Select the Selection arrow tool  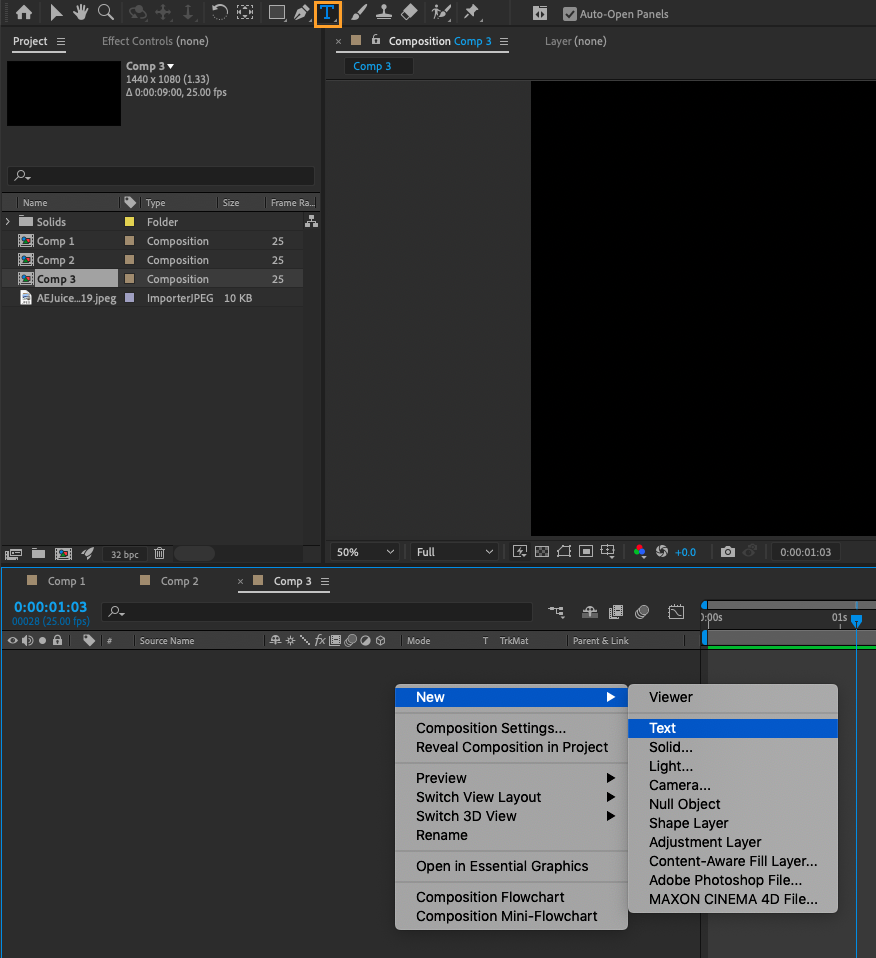click(56, 12)
